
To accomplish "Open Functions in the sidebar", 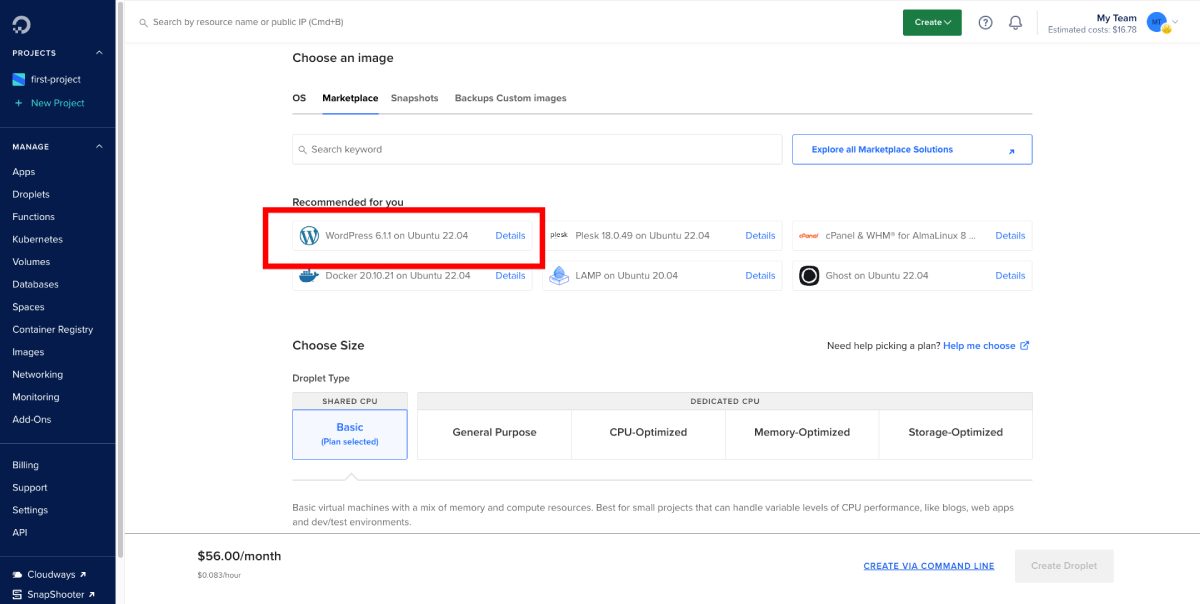I will 33,217.
